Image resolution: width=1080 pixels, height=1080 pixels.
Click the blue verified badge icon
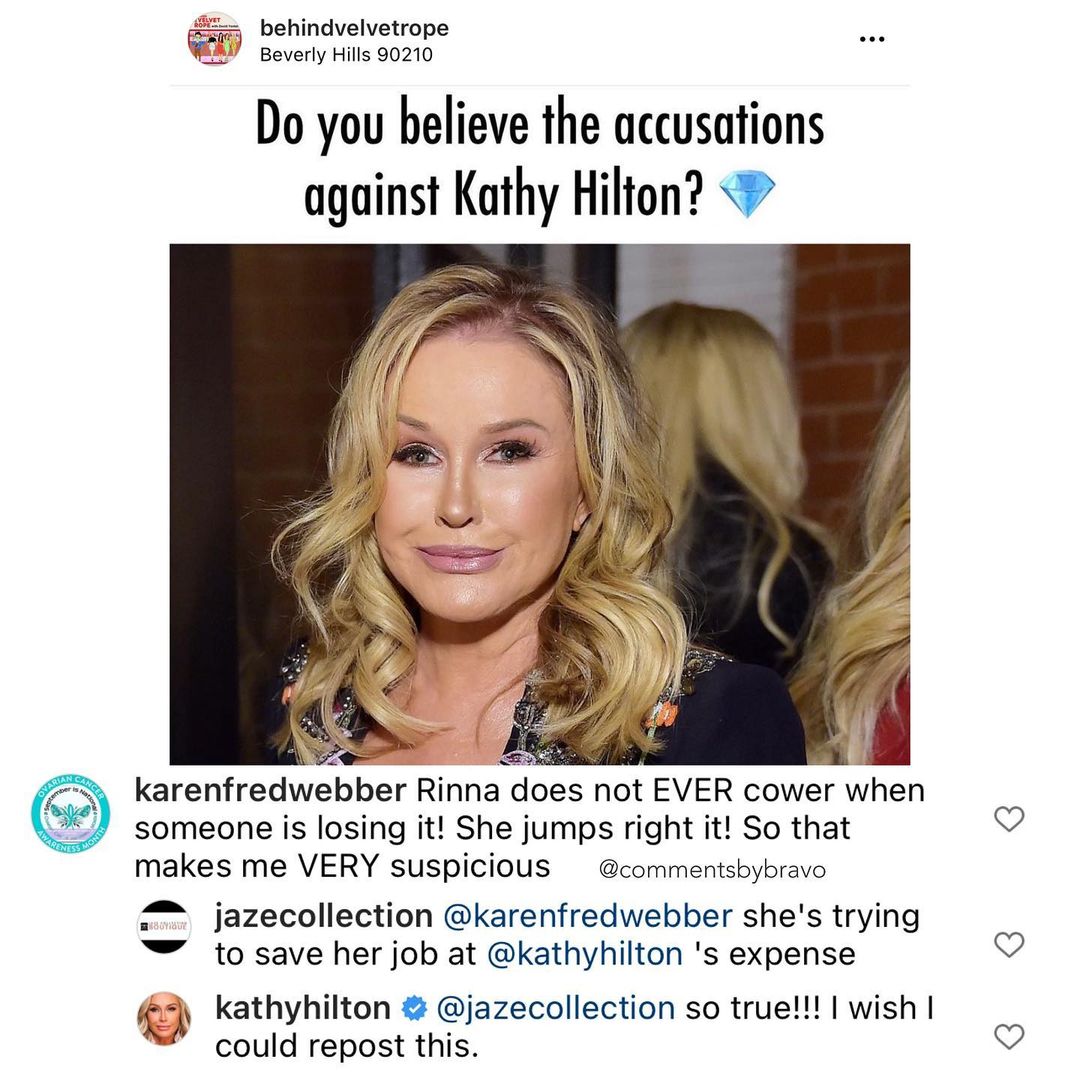(414, 1008)
